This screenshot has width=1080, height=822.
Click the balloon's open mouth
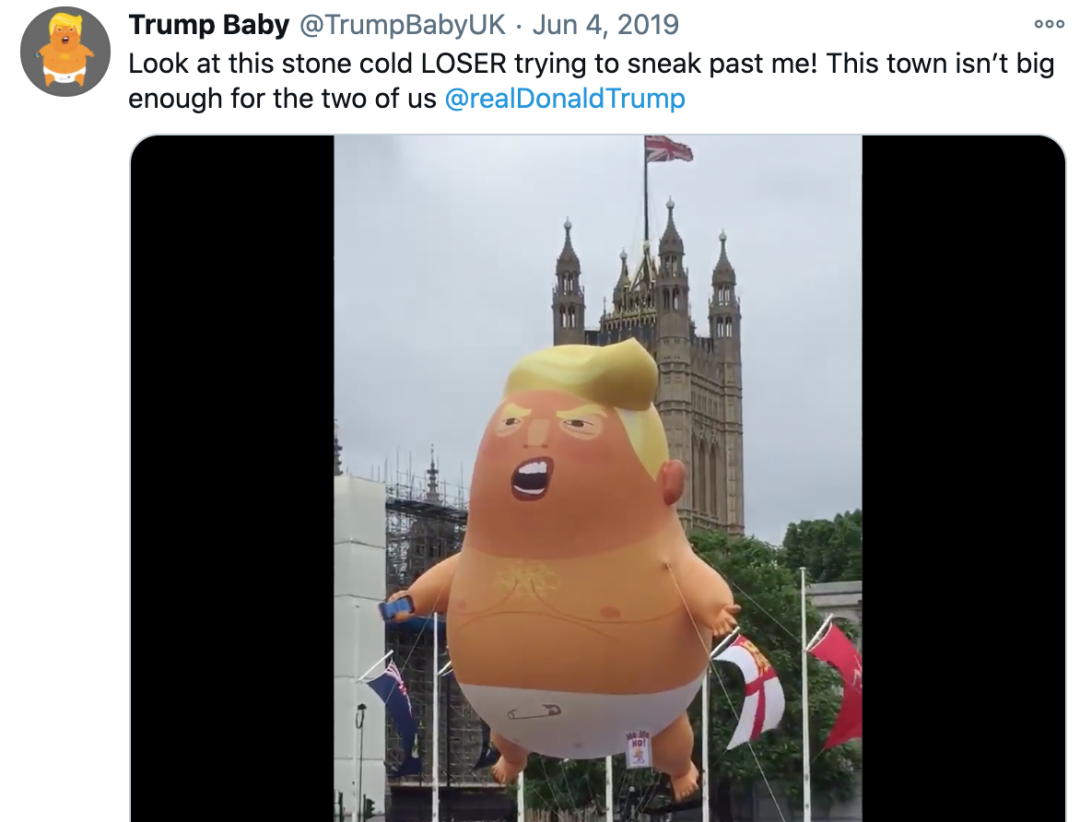coord(531,478)
